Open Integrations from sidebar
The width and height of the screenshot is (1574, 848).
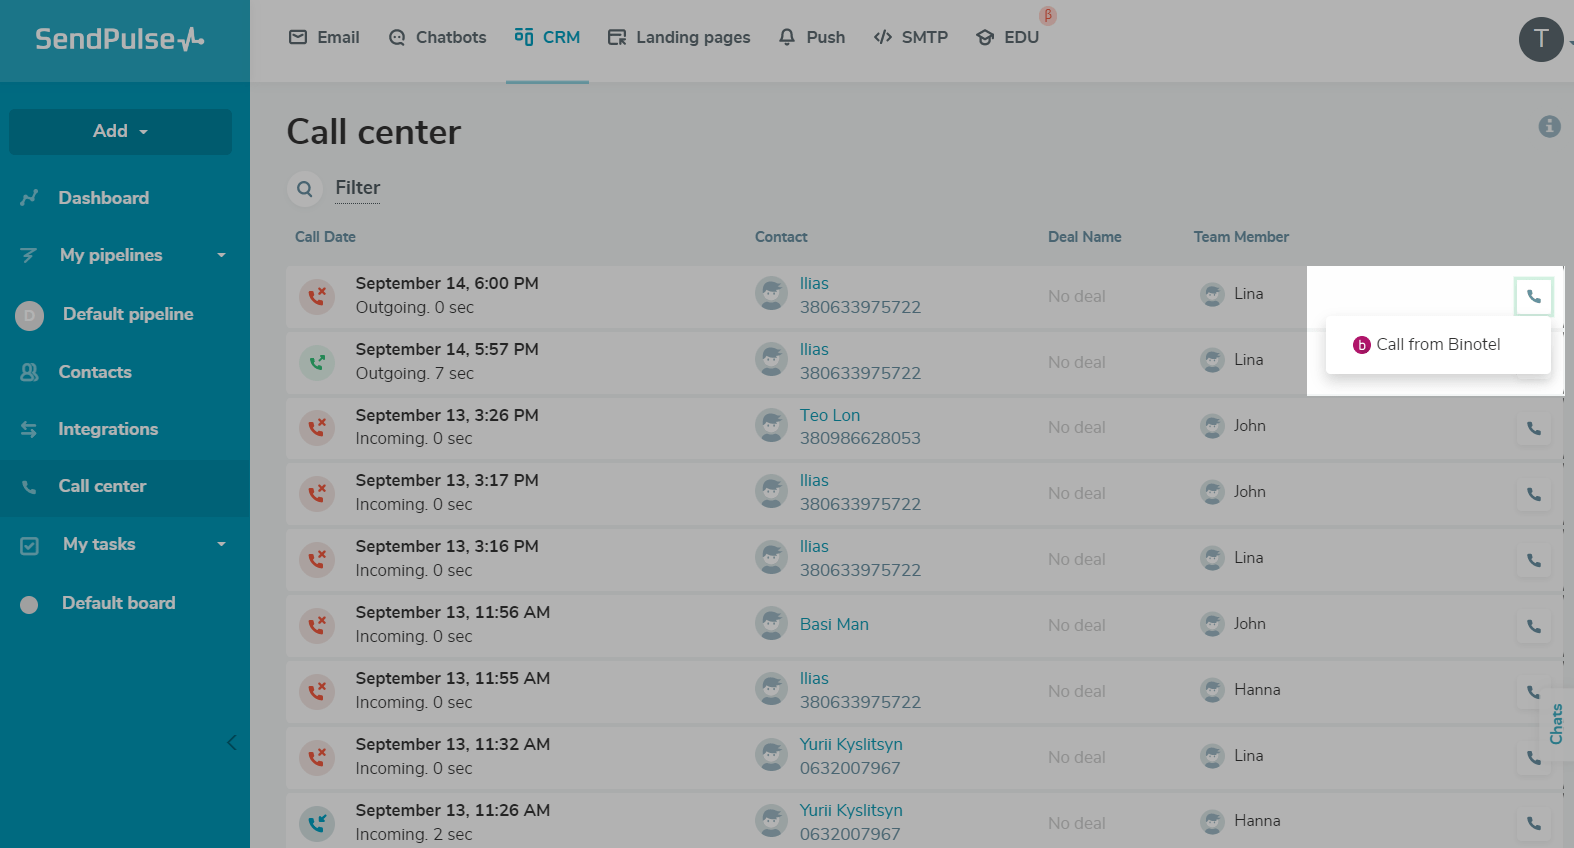108,429
